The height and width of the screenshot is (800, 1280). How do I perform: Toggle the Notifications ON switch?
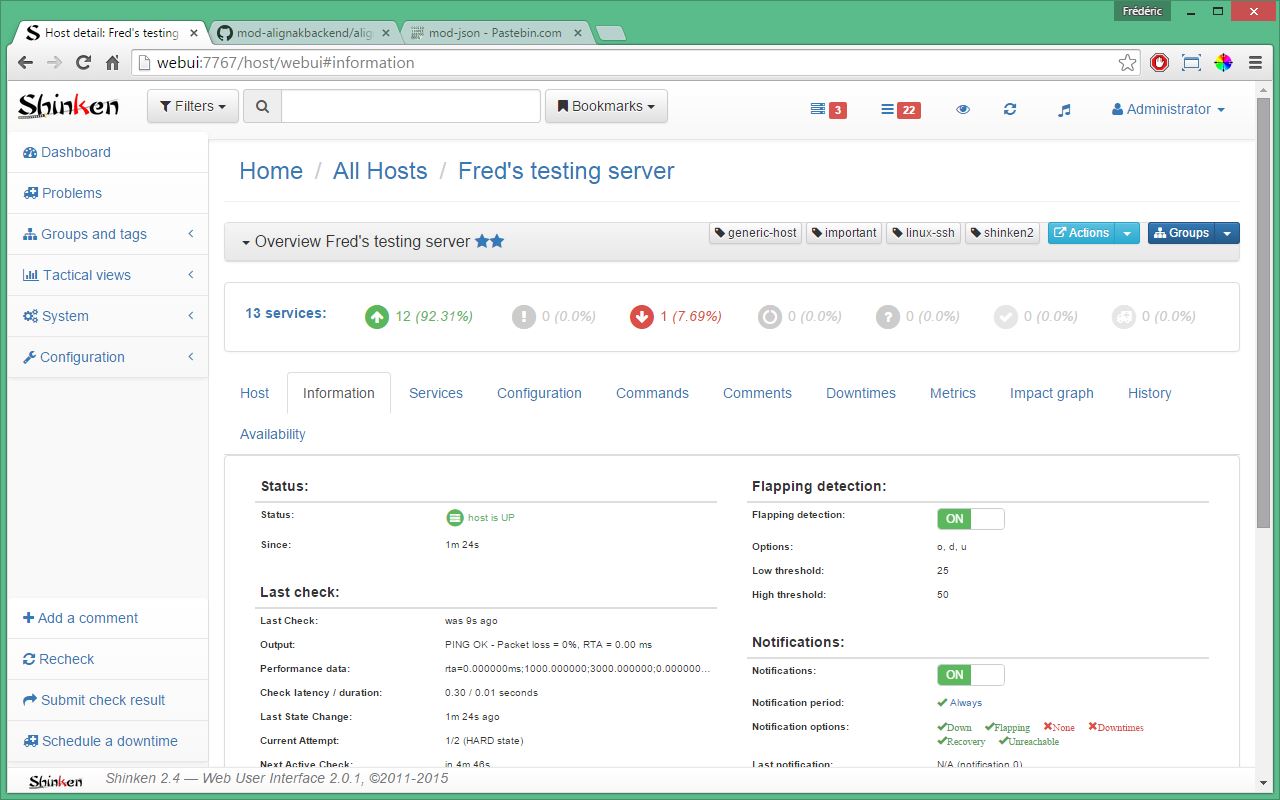(970, 675)
